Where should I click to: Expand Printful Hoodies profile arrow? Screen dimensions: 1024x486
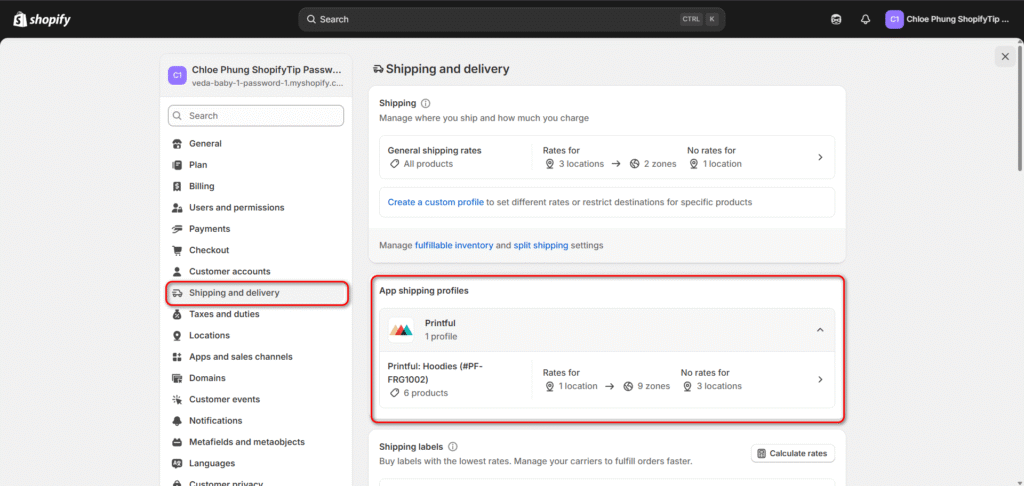click(x=820, y=379)
